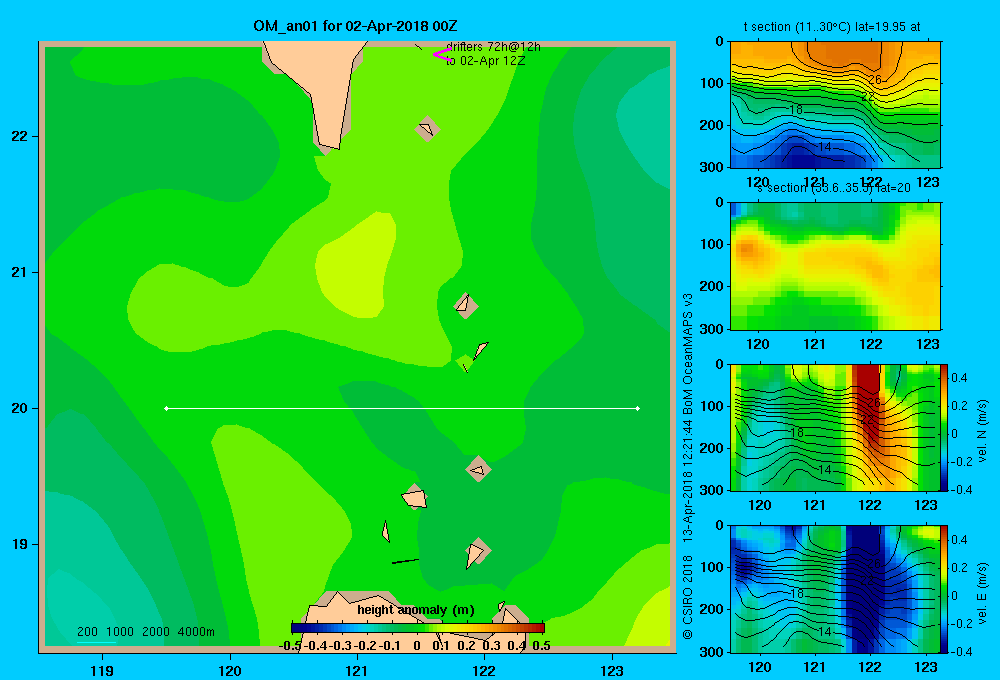Click the island just below the white section line
This screenshot has height=680, width=1000.
tap(478, 469)
